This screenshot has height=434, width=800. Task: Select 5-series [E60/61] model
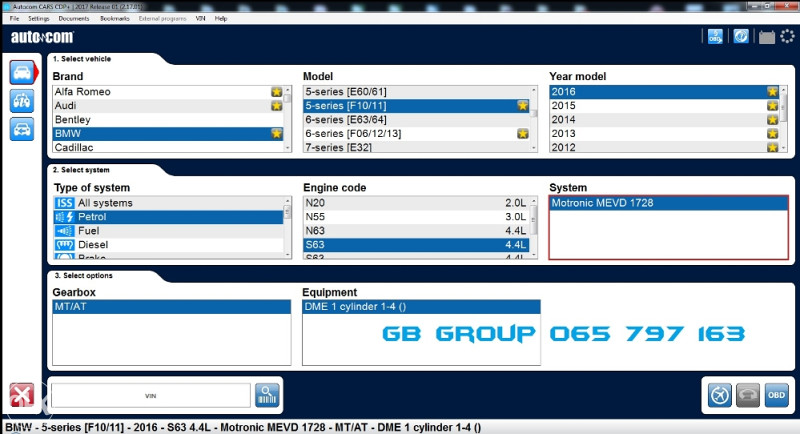(416, 92)
